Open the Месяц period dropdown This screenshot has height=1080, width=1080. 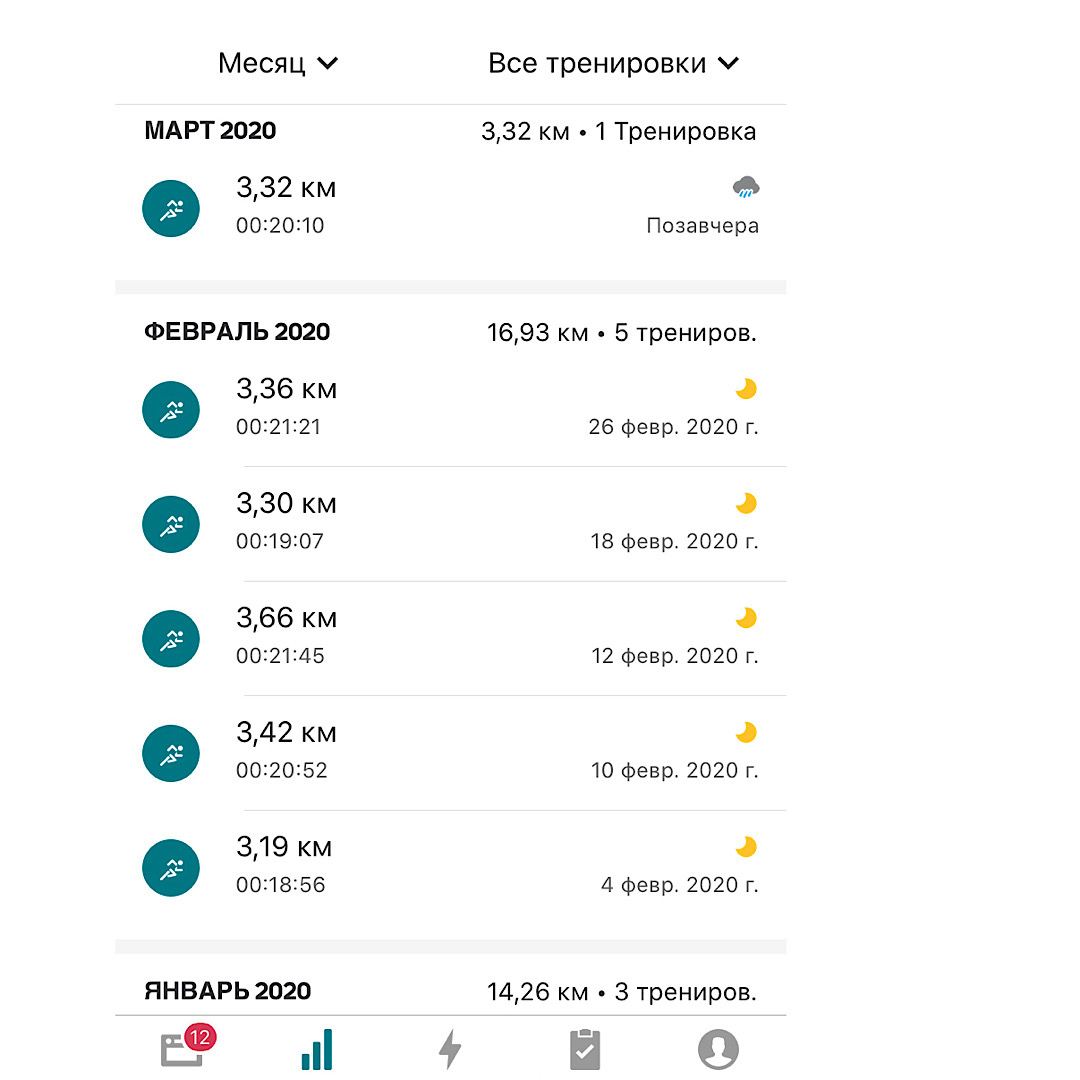coord(278,64)
